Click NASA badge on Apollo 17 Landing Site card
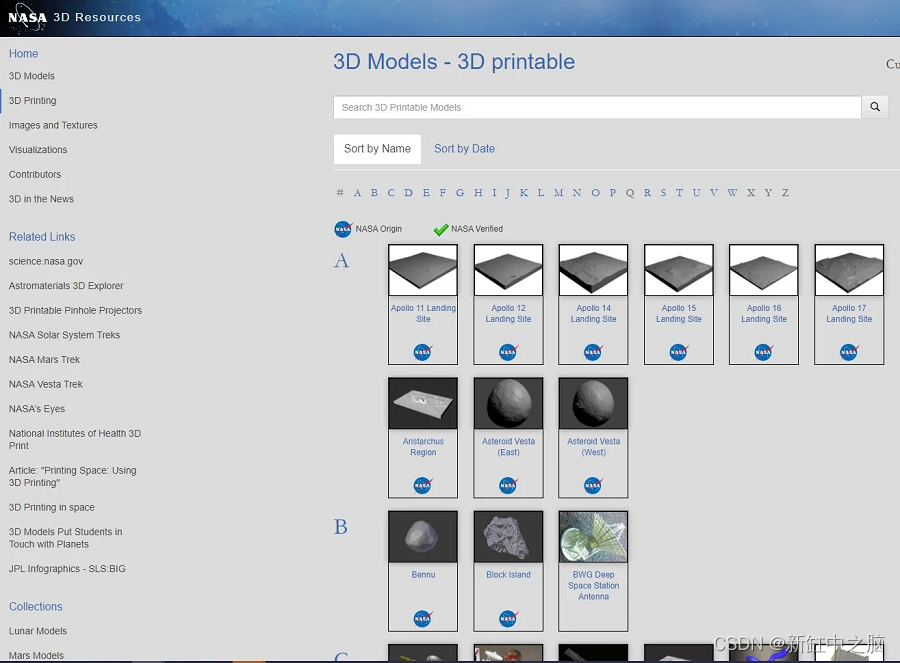 pyautogui.click(x=849, y=352)
